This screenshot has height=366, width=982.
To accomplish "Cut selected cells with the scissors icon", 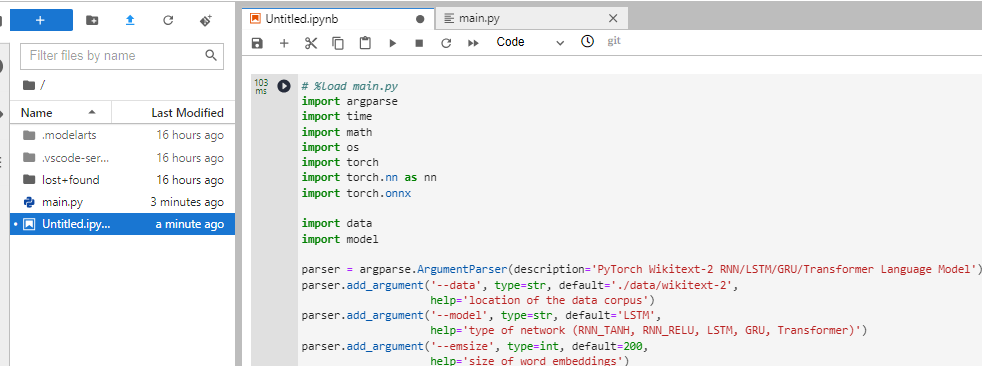I will pos(311,43).
